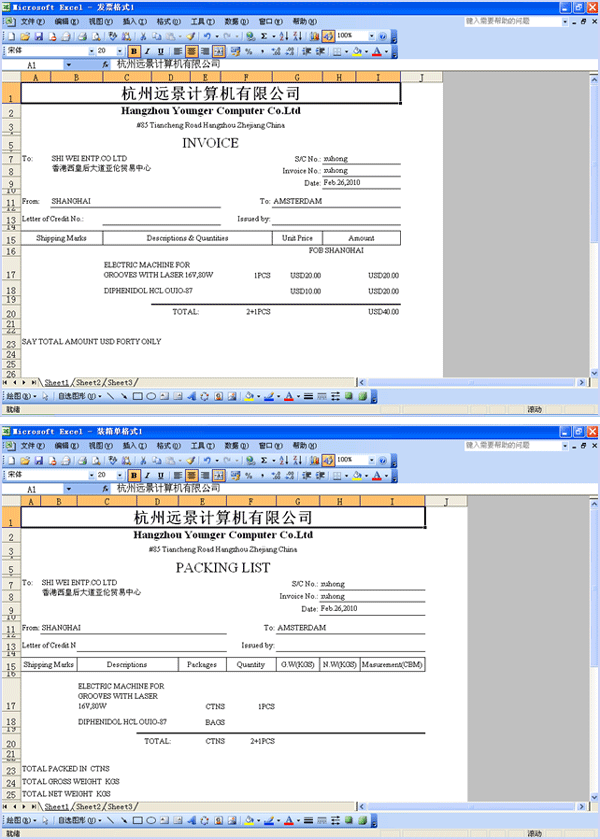Viewport: 600px width, 839px height.
Task: Open zoom 100% dropdown in invoice window
Action: point(371,36)
